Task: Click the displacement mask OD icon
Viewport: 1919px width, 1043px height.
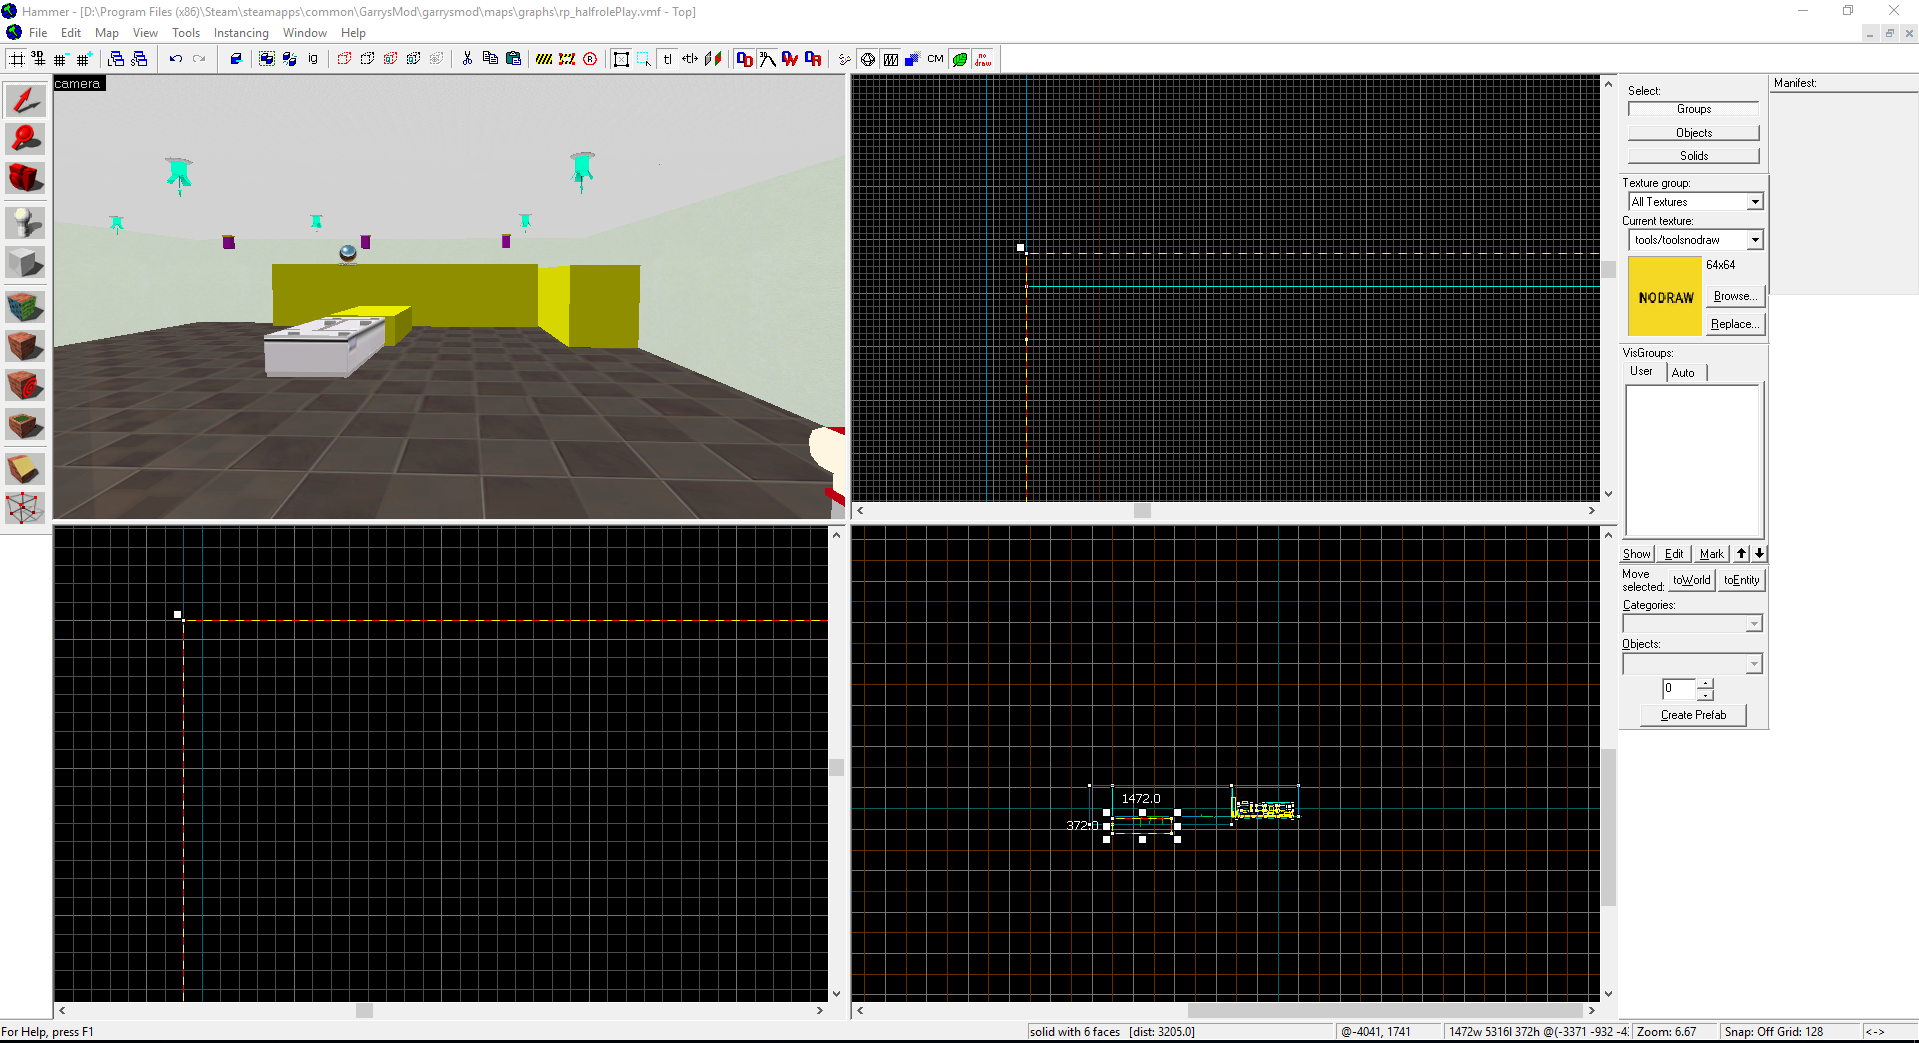Action: coord(744,59)
